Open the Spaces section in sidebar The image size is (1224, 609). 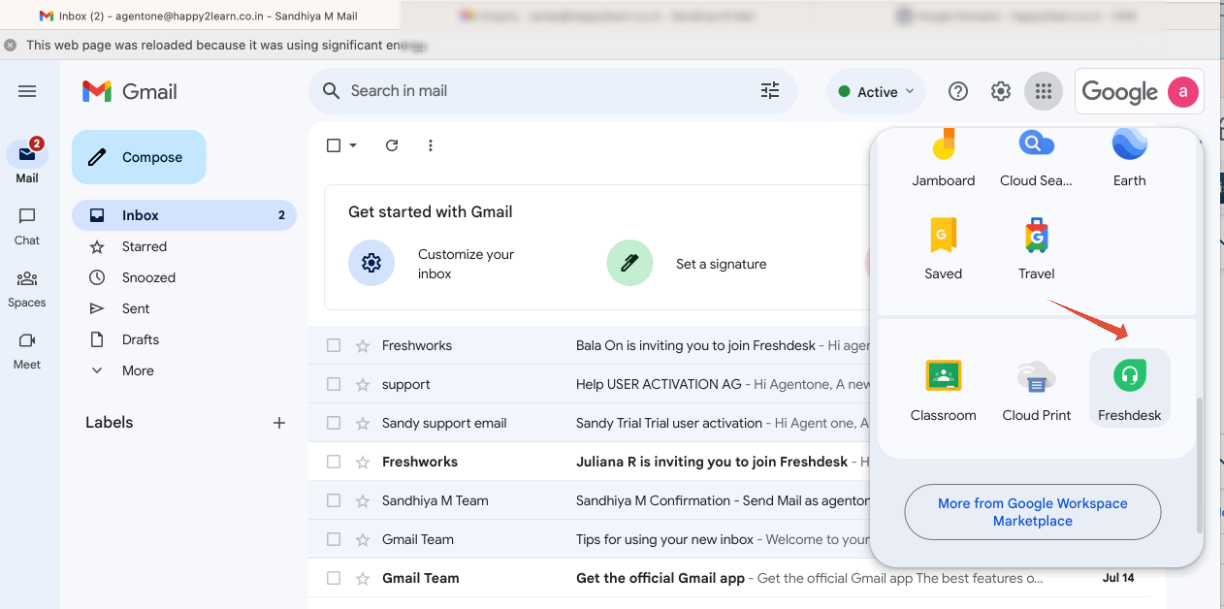point(27,288)
